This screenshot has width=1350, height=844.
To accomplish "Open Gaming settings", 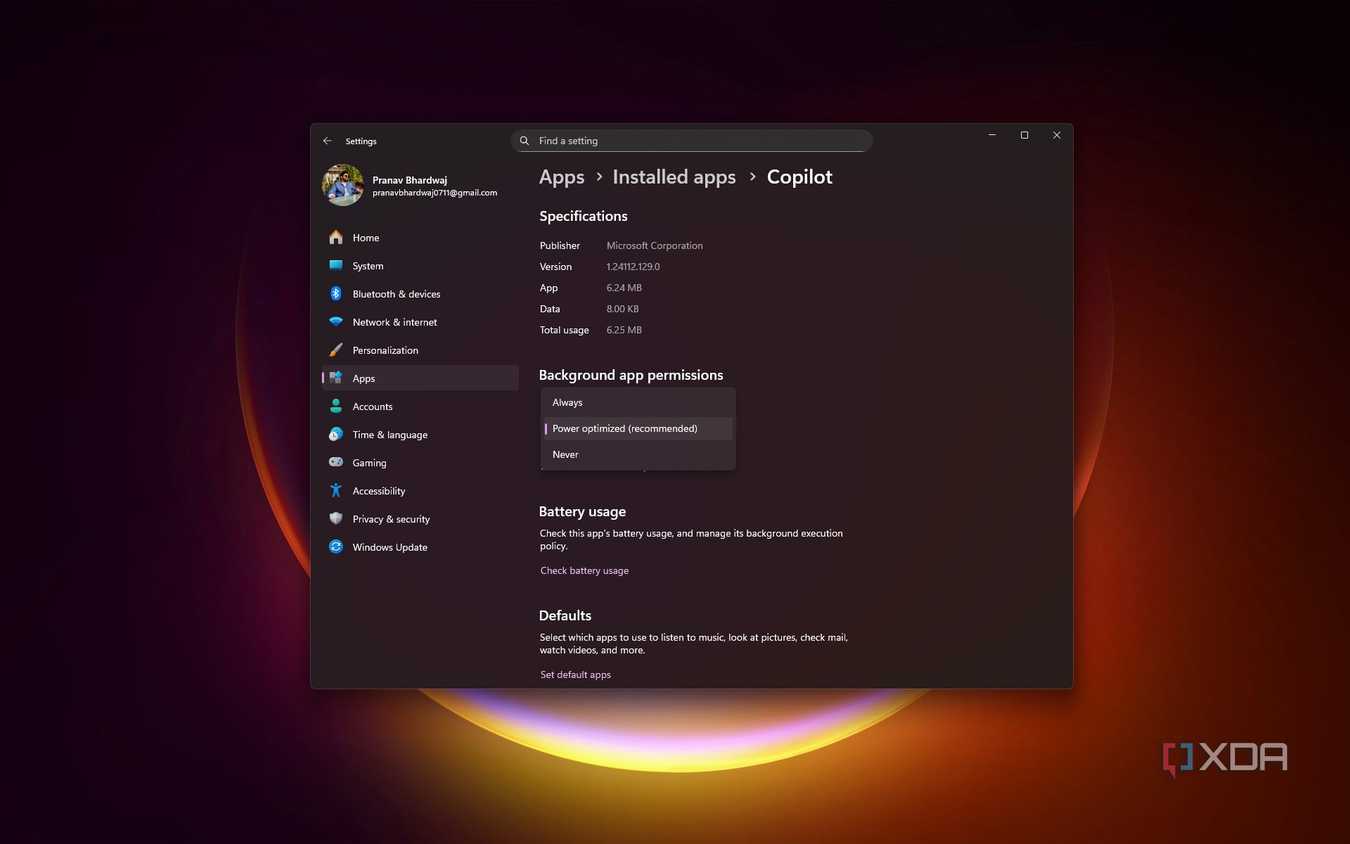I will 420,463.
